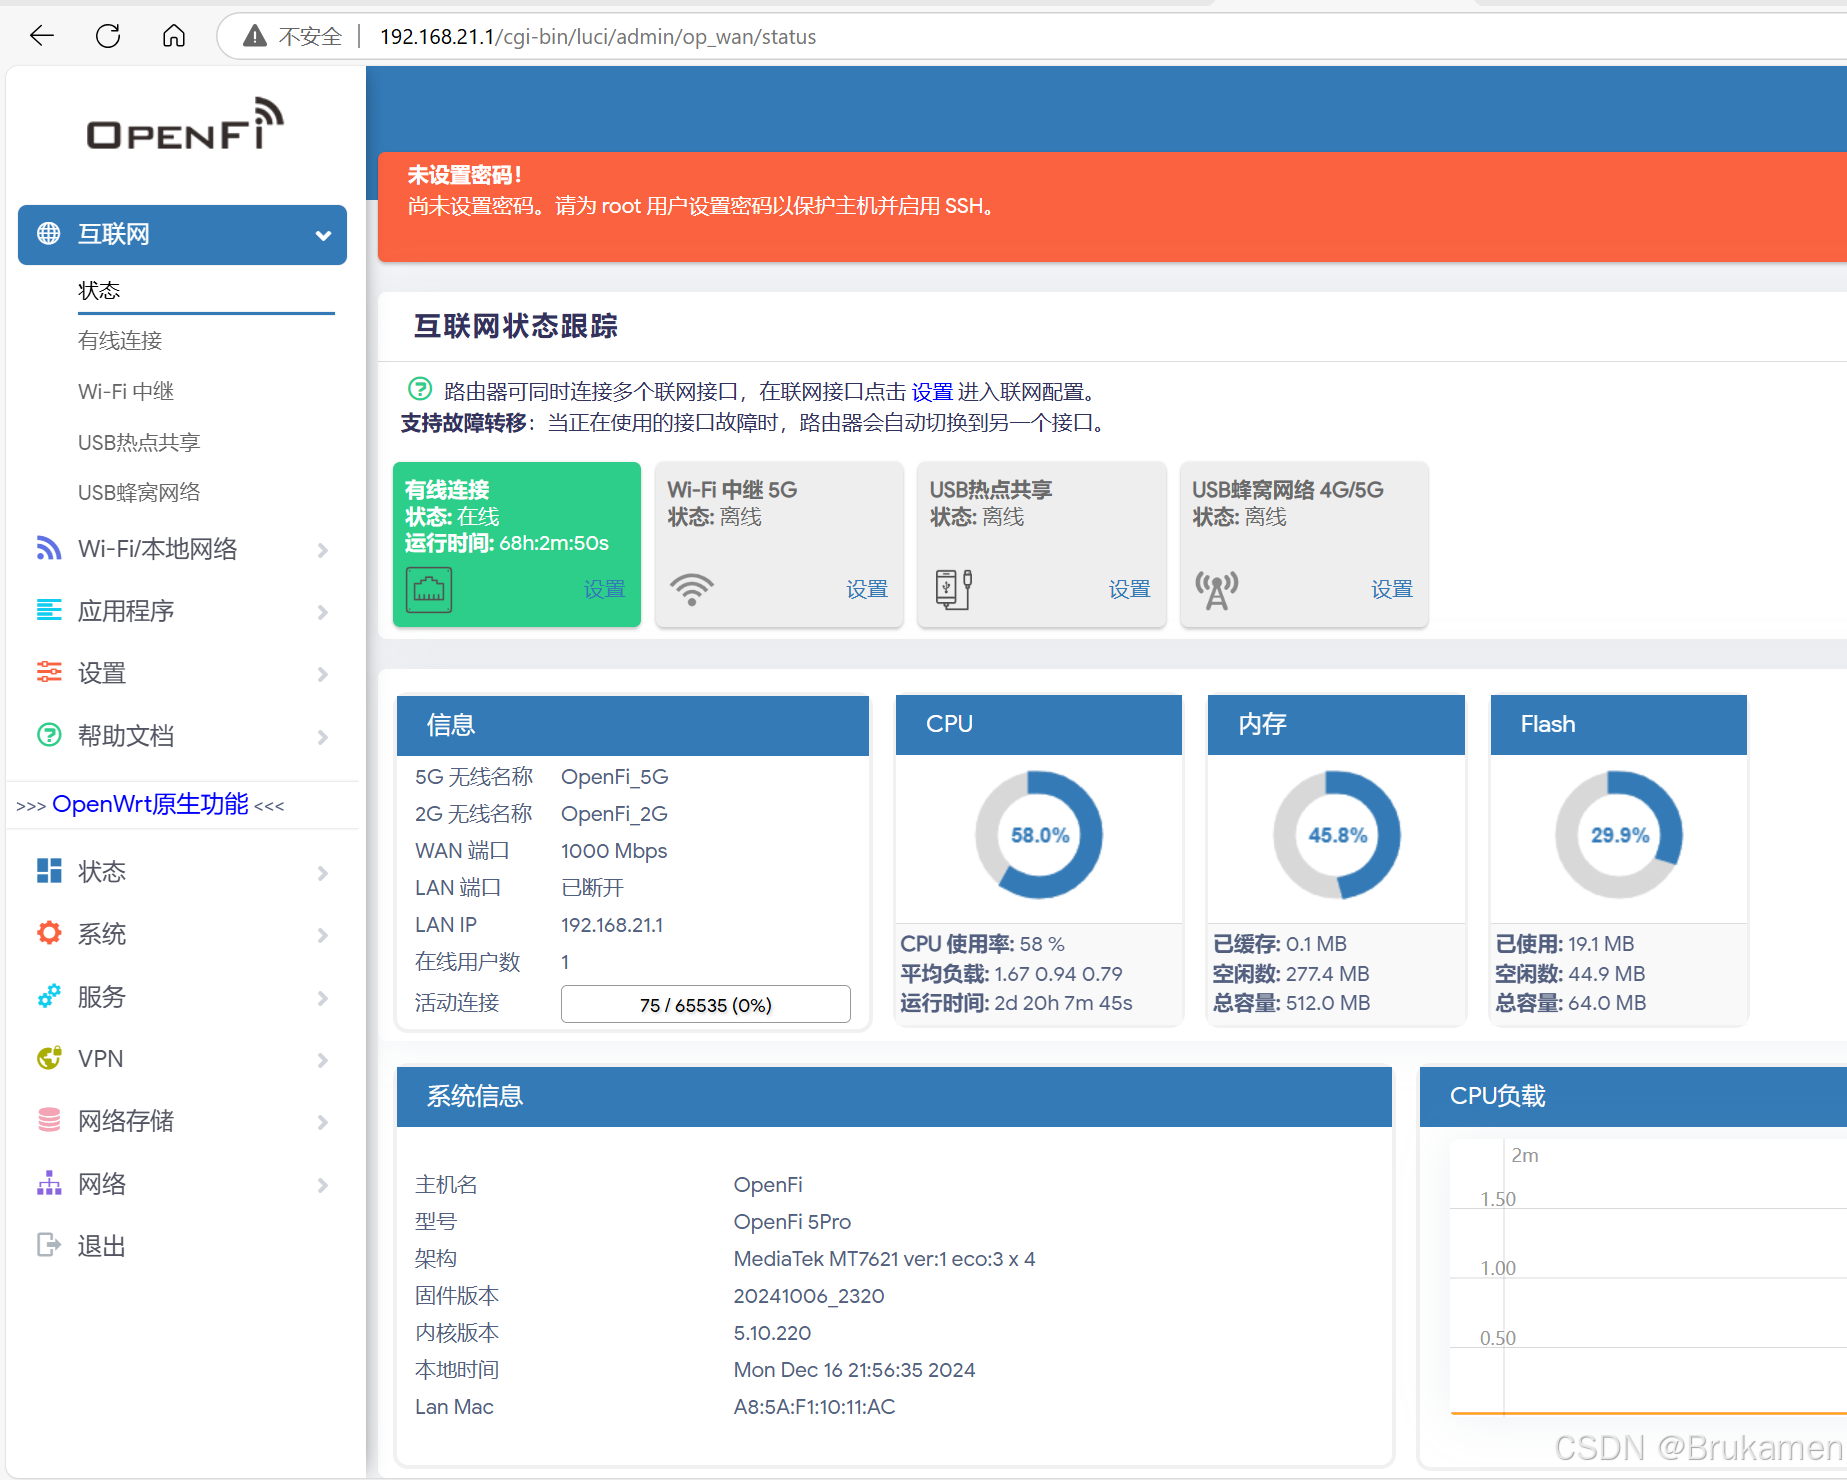Expand the 系统 arrow

323,934
